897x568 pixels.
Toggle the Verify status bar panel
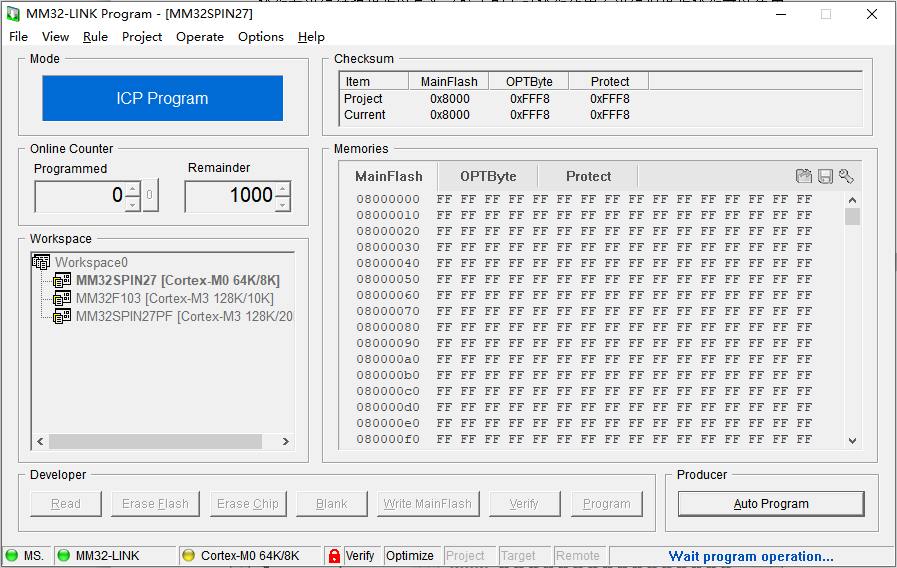[360, 555]
